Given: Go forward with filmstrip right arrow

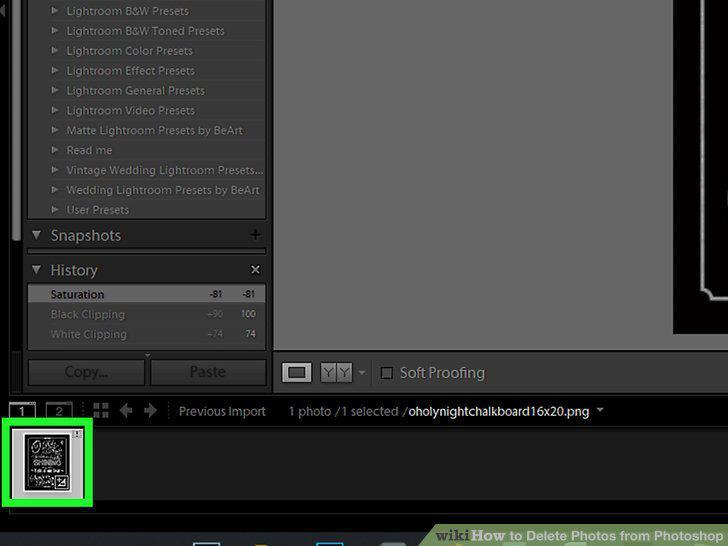Looking at the screenshot, I should [x=150, y=410].
